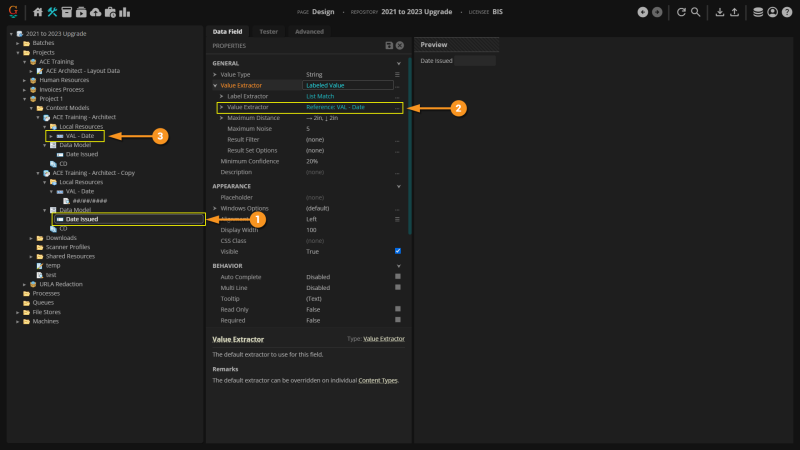Save properties with the disk icon

pos(389,45)
